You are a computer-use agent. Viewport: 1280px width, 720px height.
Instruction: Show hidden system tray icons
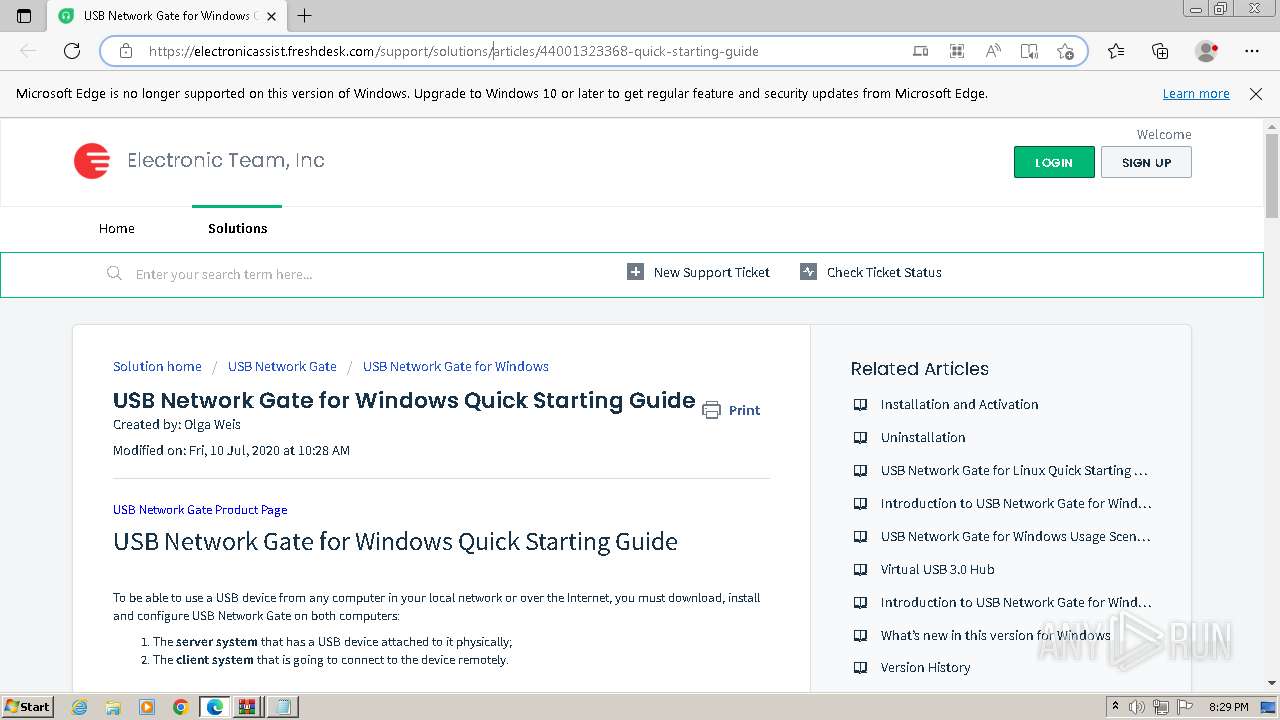click(1115, 707)
